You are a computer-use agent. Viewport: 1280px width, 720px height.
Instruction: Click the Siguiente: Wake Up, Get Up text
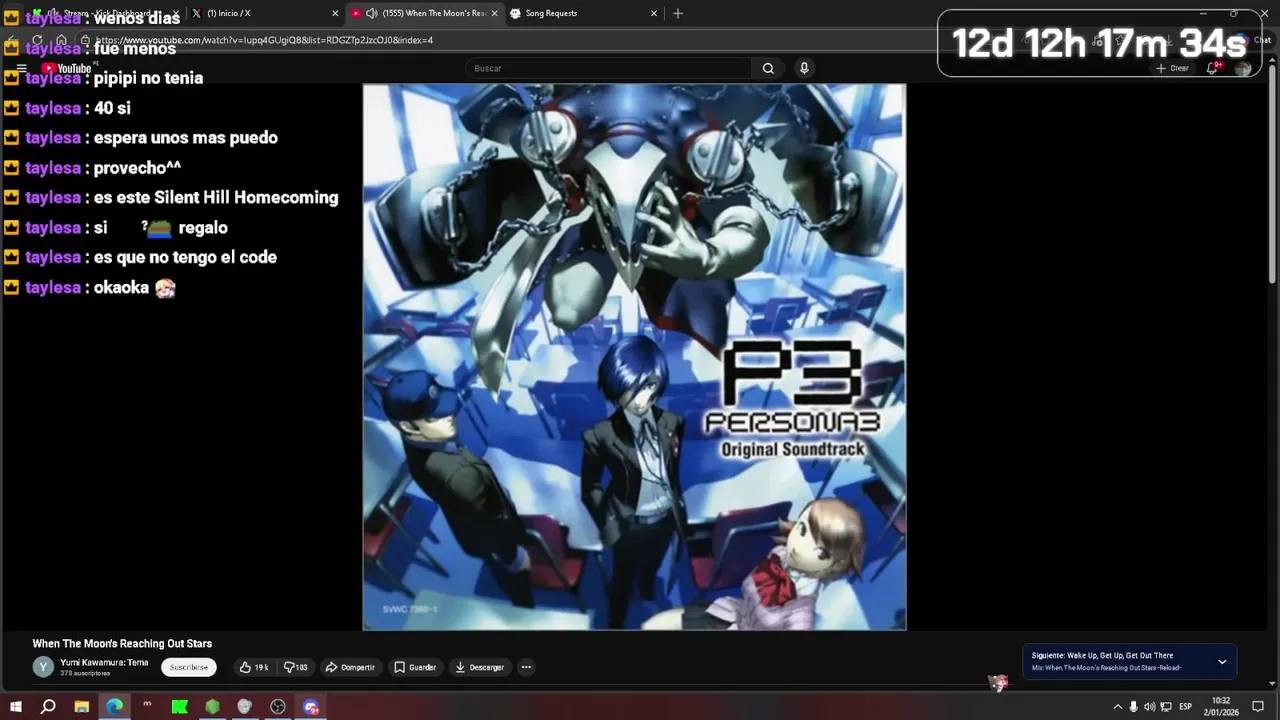click(x=1102, y=655)
